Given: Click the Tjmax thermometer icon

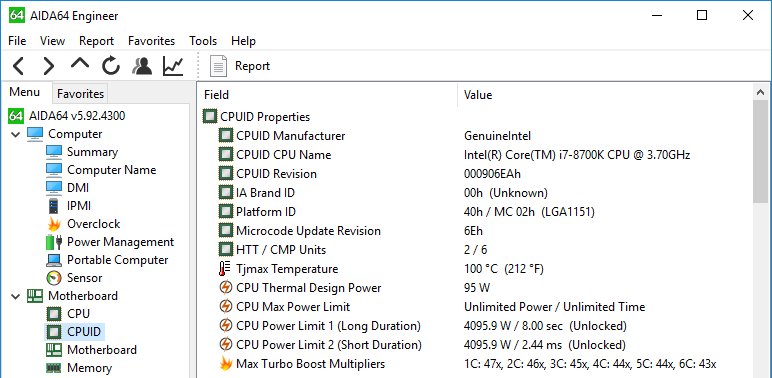Looking at the screenshot, I should (x=225, y=269).
